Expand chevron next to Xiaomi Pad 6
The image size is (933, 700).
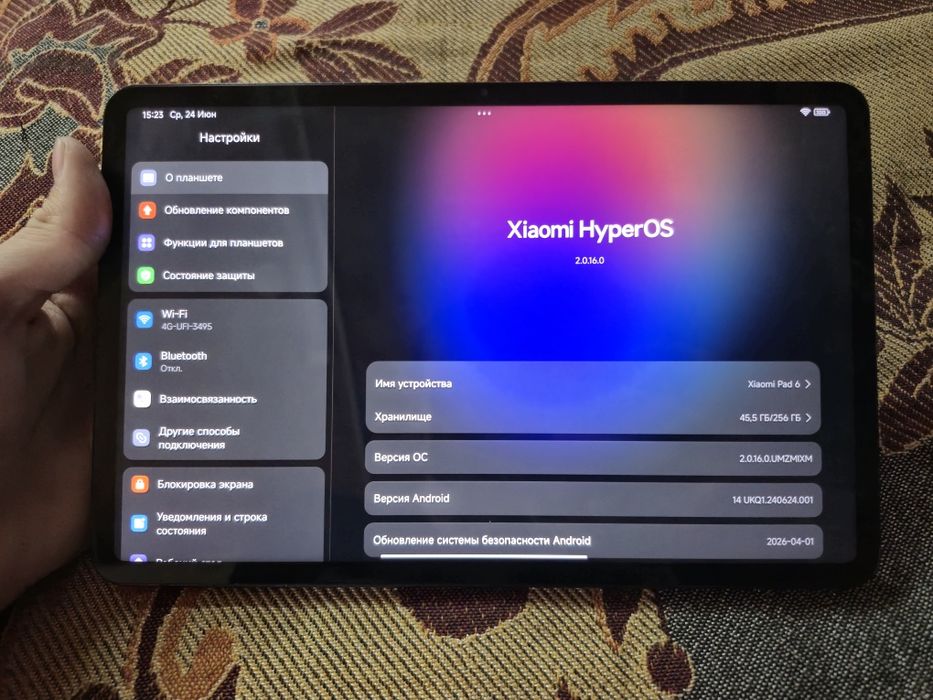pyautogui.click(x=808, y=384)
